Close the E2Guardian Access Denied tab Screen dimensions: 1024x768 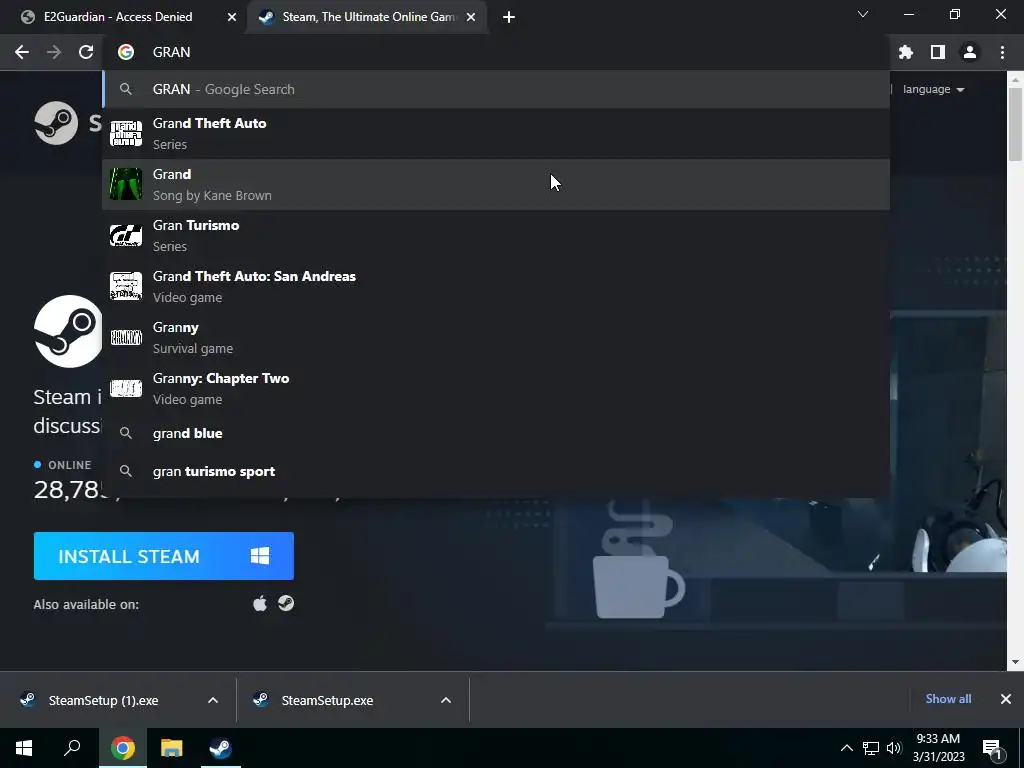tap(232, 17)
